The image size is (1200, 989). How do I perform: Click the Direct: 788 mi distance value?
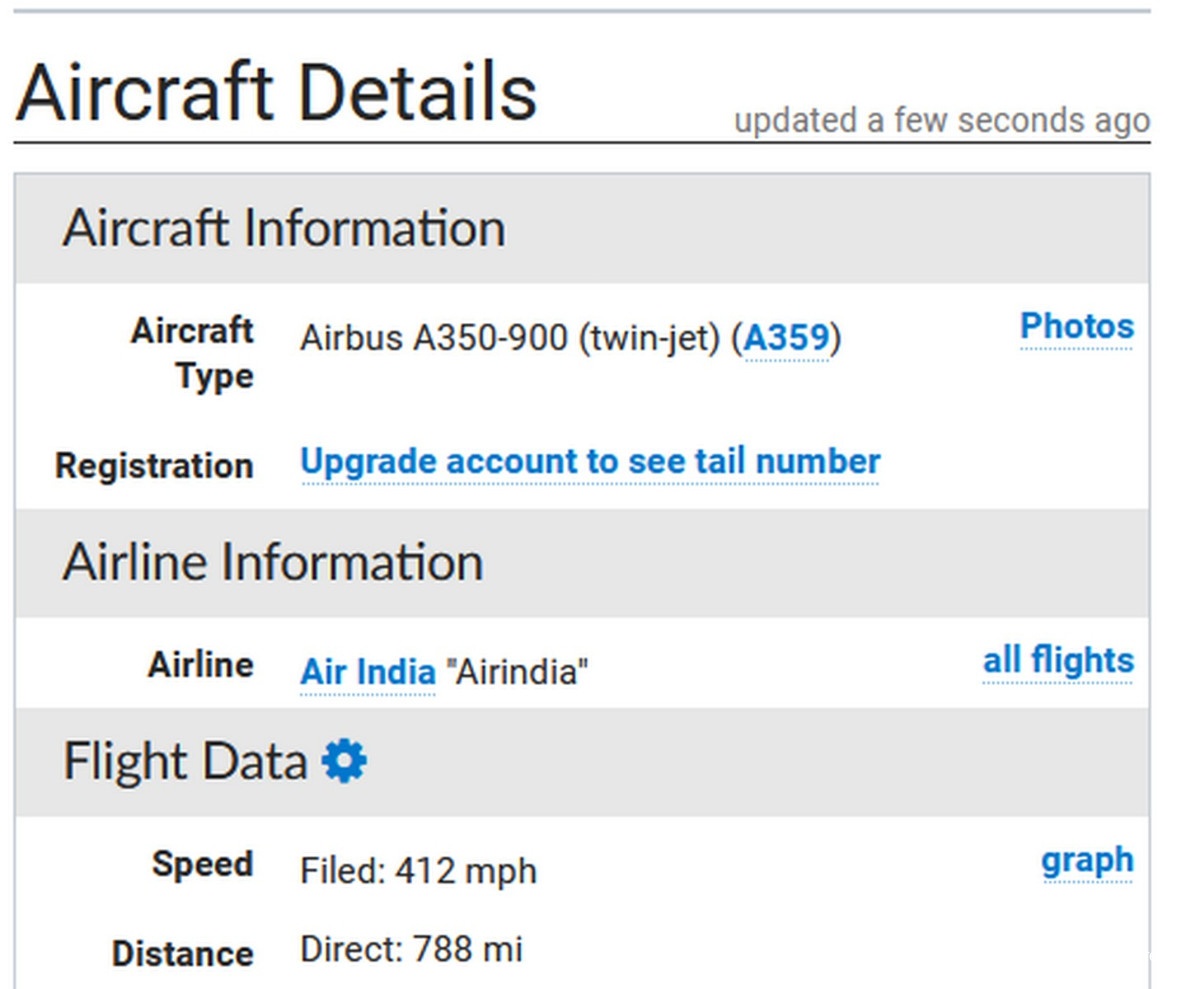pos(411,948)
